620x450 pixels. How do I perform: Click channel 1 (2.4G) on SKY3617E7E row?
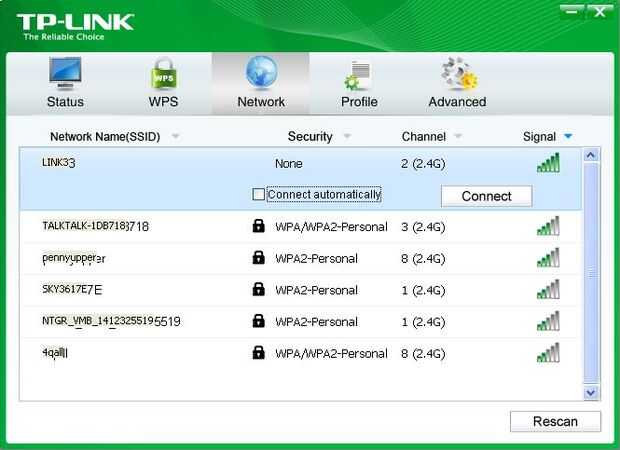tap(423, 290)
